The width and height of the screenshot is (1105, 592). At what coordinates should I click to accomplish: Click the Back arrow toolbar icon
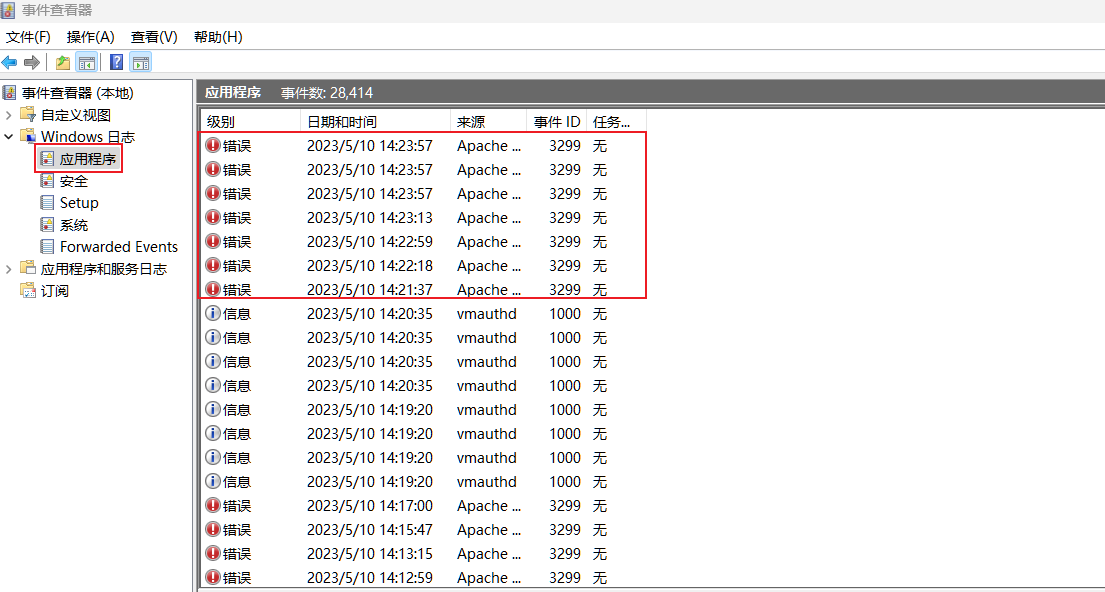coord(9,63)
